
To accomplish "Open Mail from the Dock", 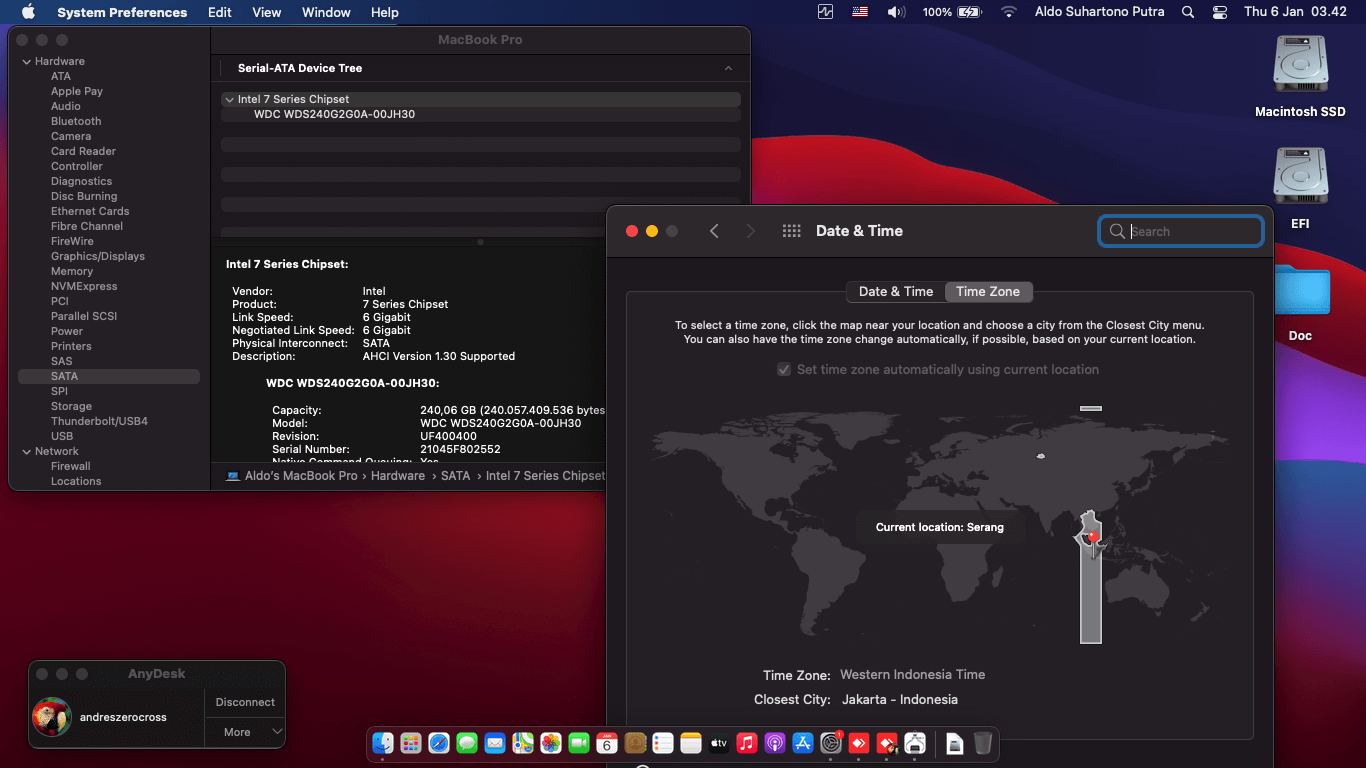I will (495, 743).
